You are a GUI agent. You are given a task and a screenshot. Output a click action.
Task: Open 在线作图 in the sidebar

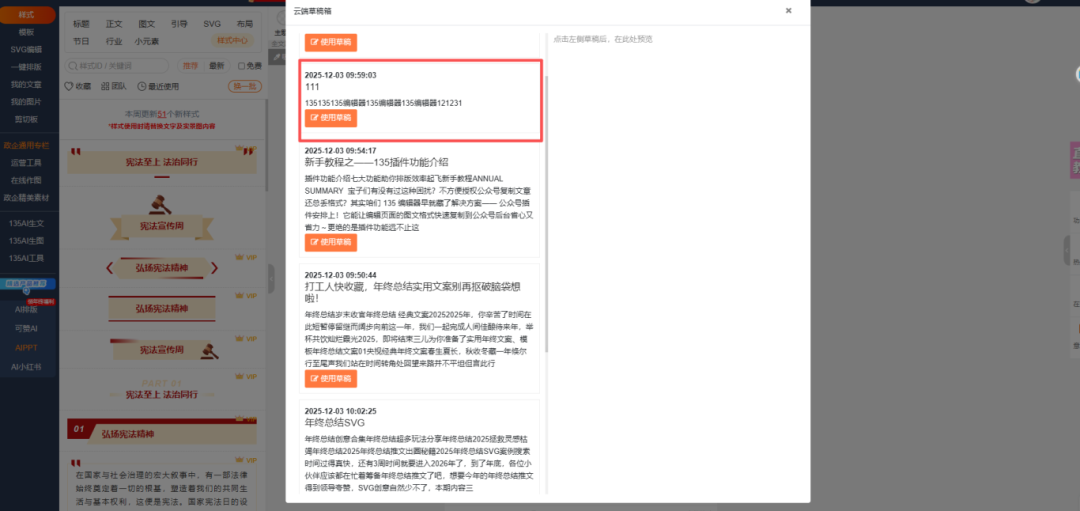coord(28,180)
